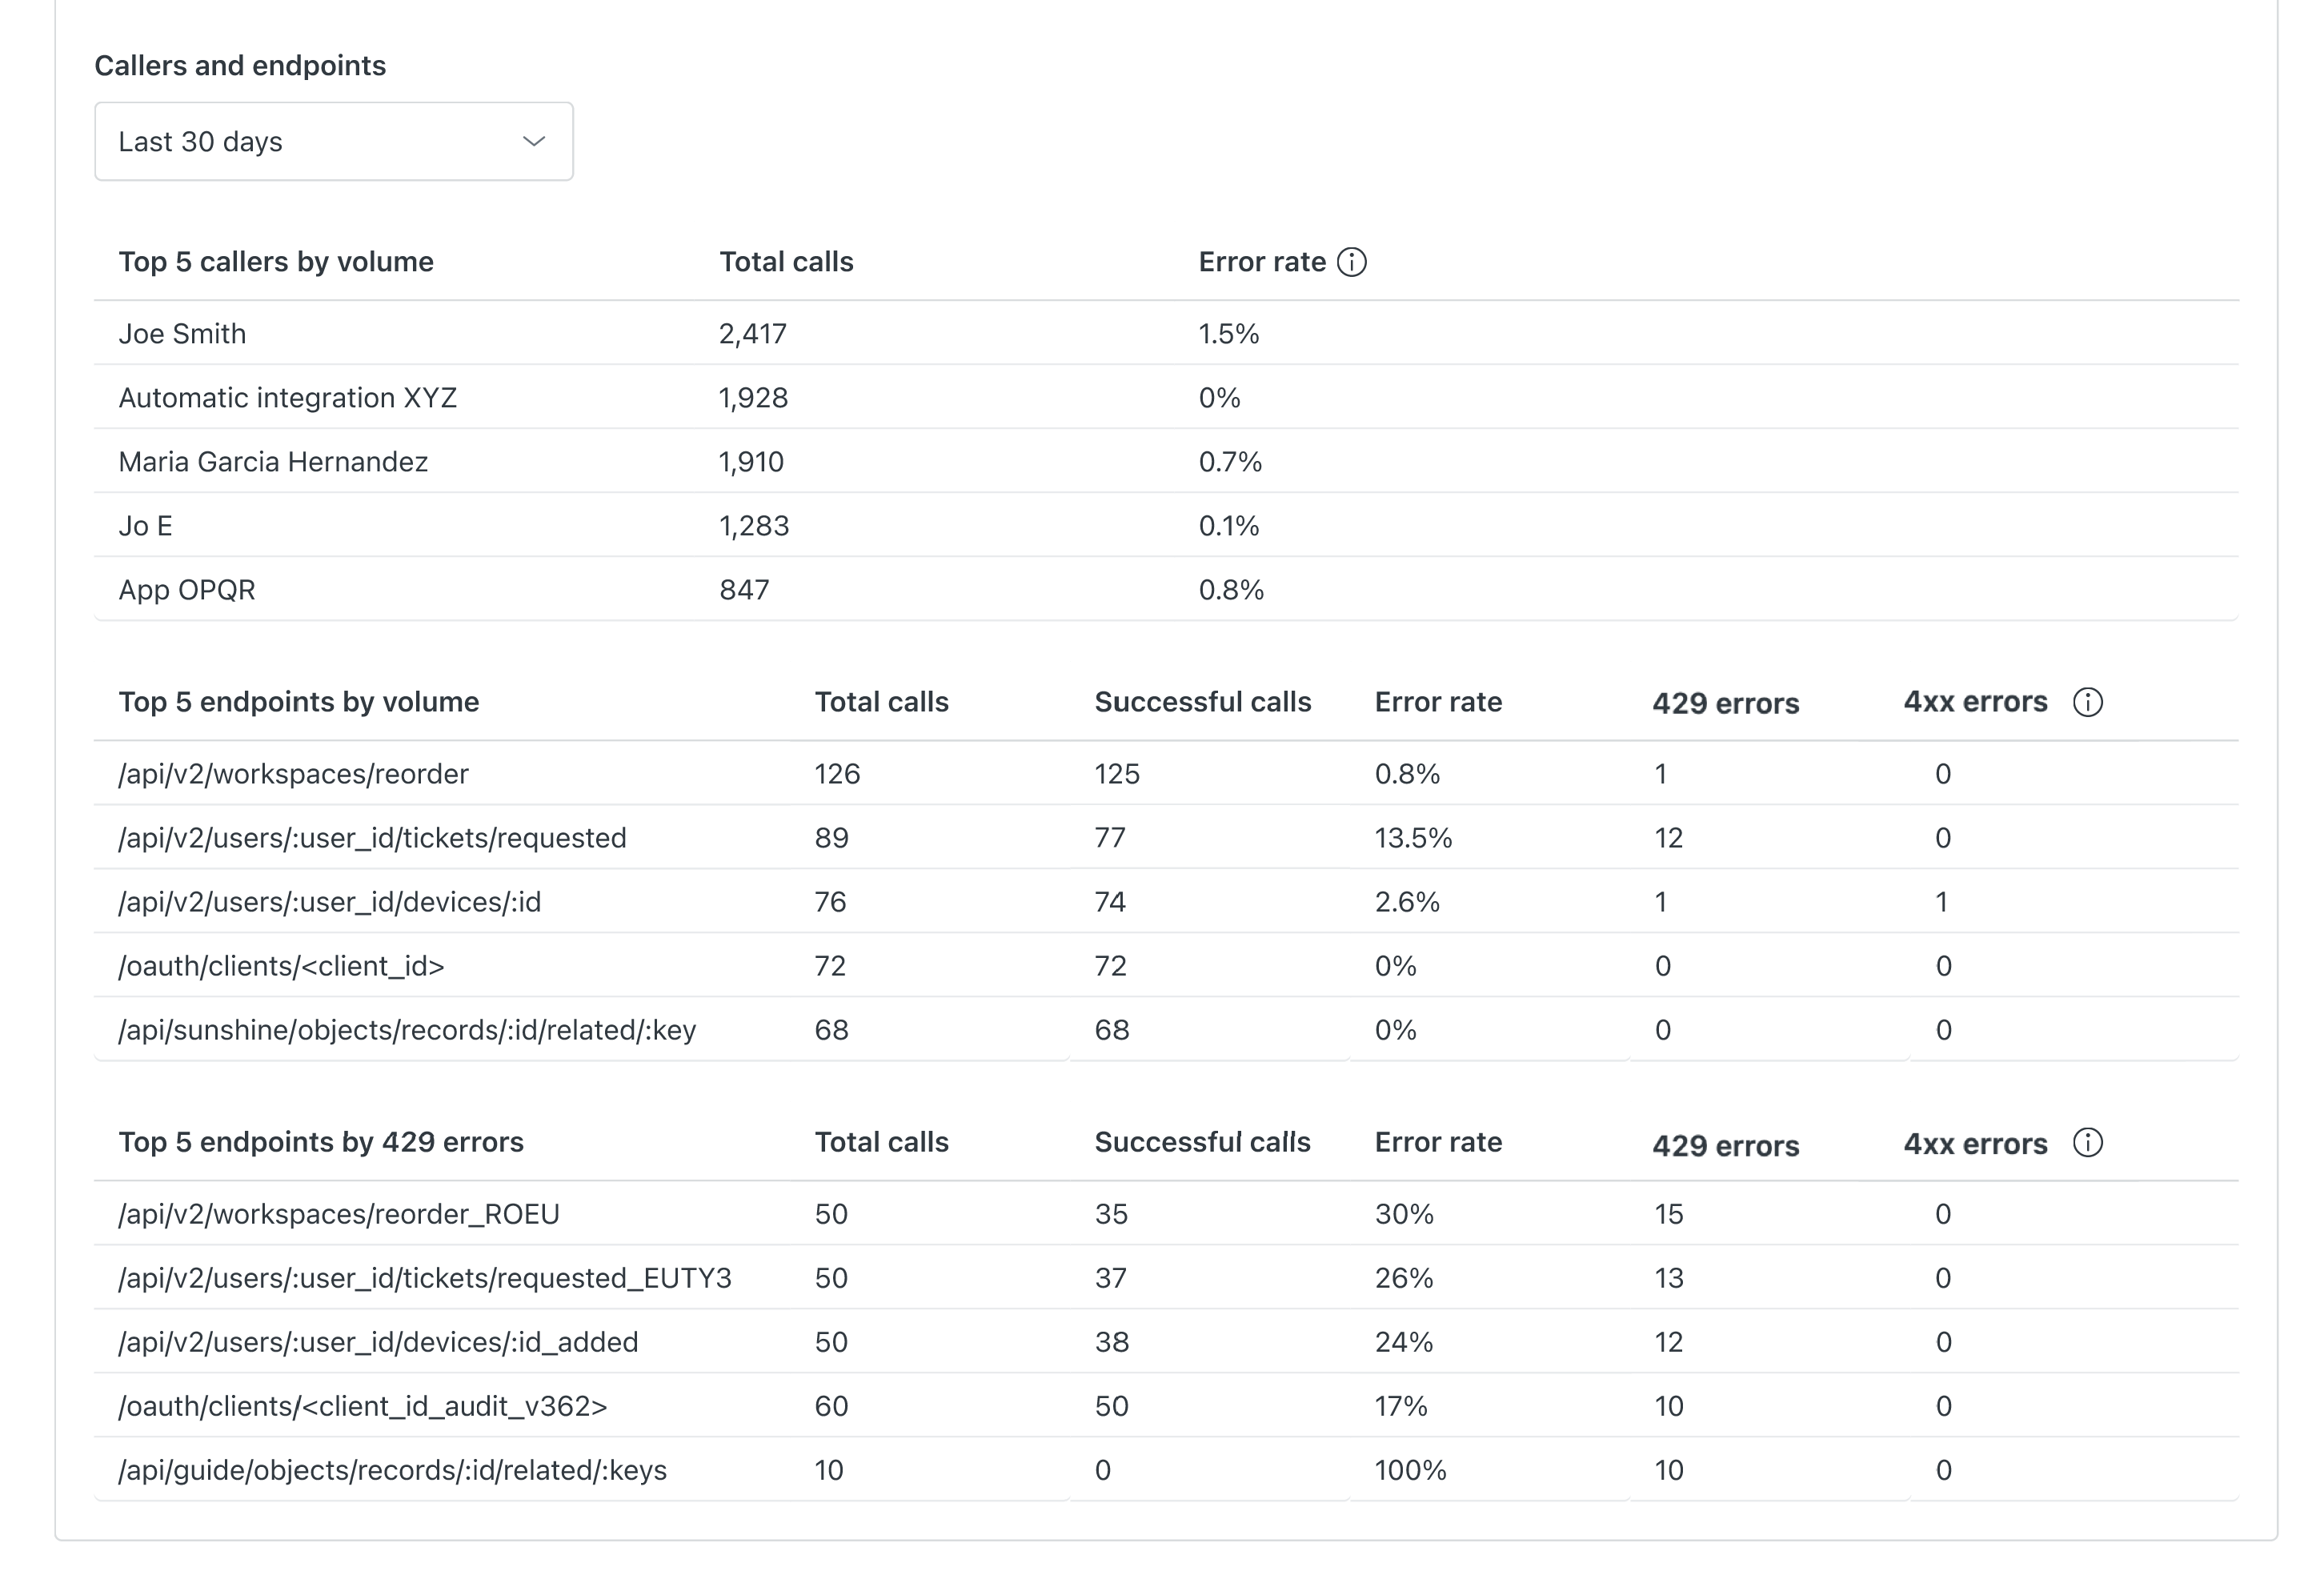Click info icon in endpoints by 429 errors header

pos(2087,1142)
